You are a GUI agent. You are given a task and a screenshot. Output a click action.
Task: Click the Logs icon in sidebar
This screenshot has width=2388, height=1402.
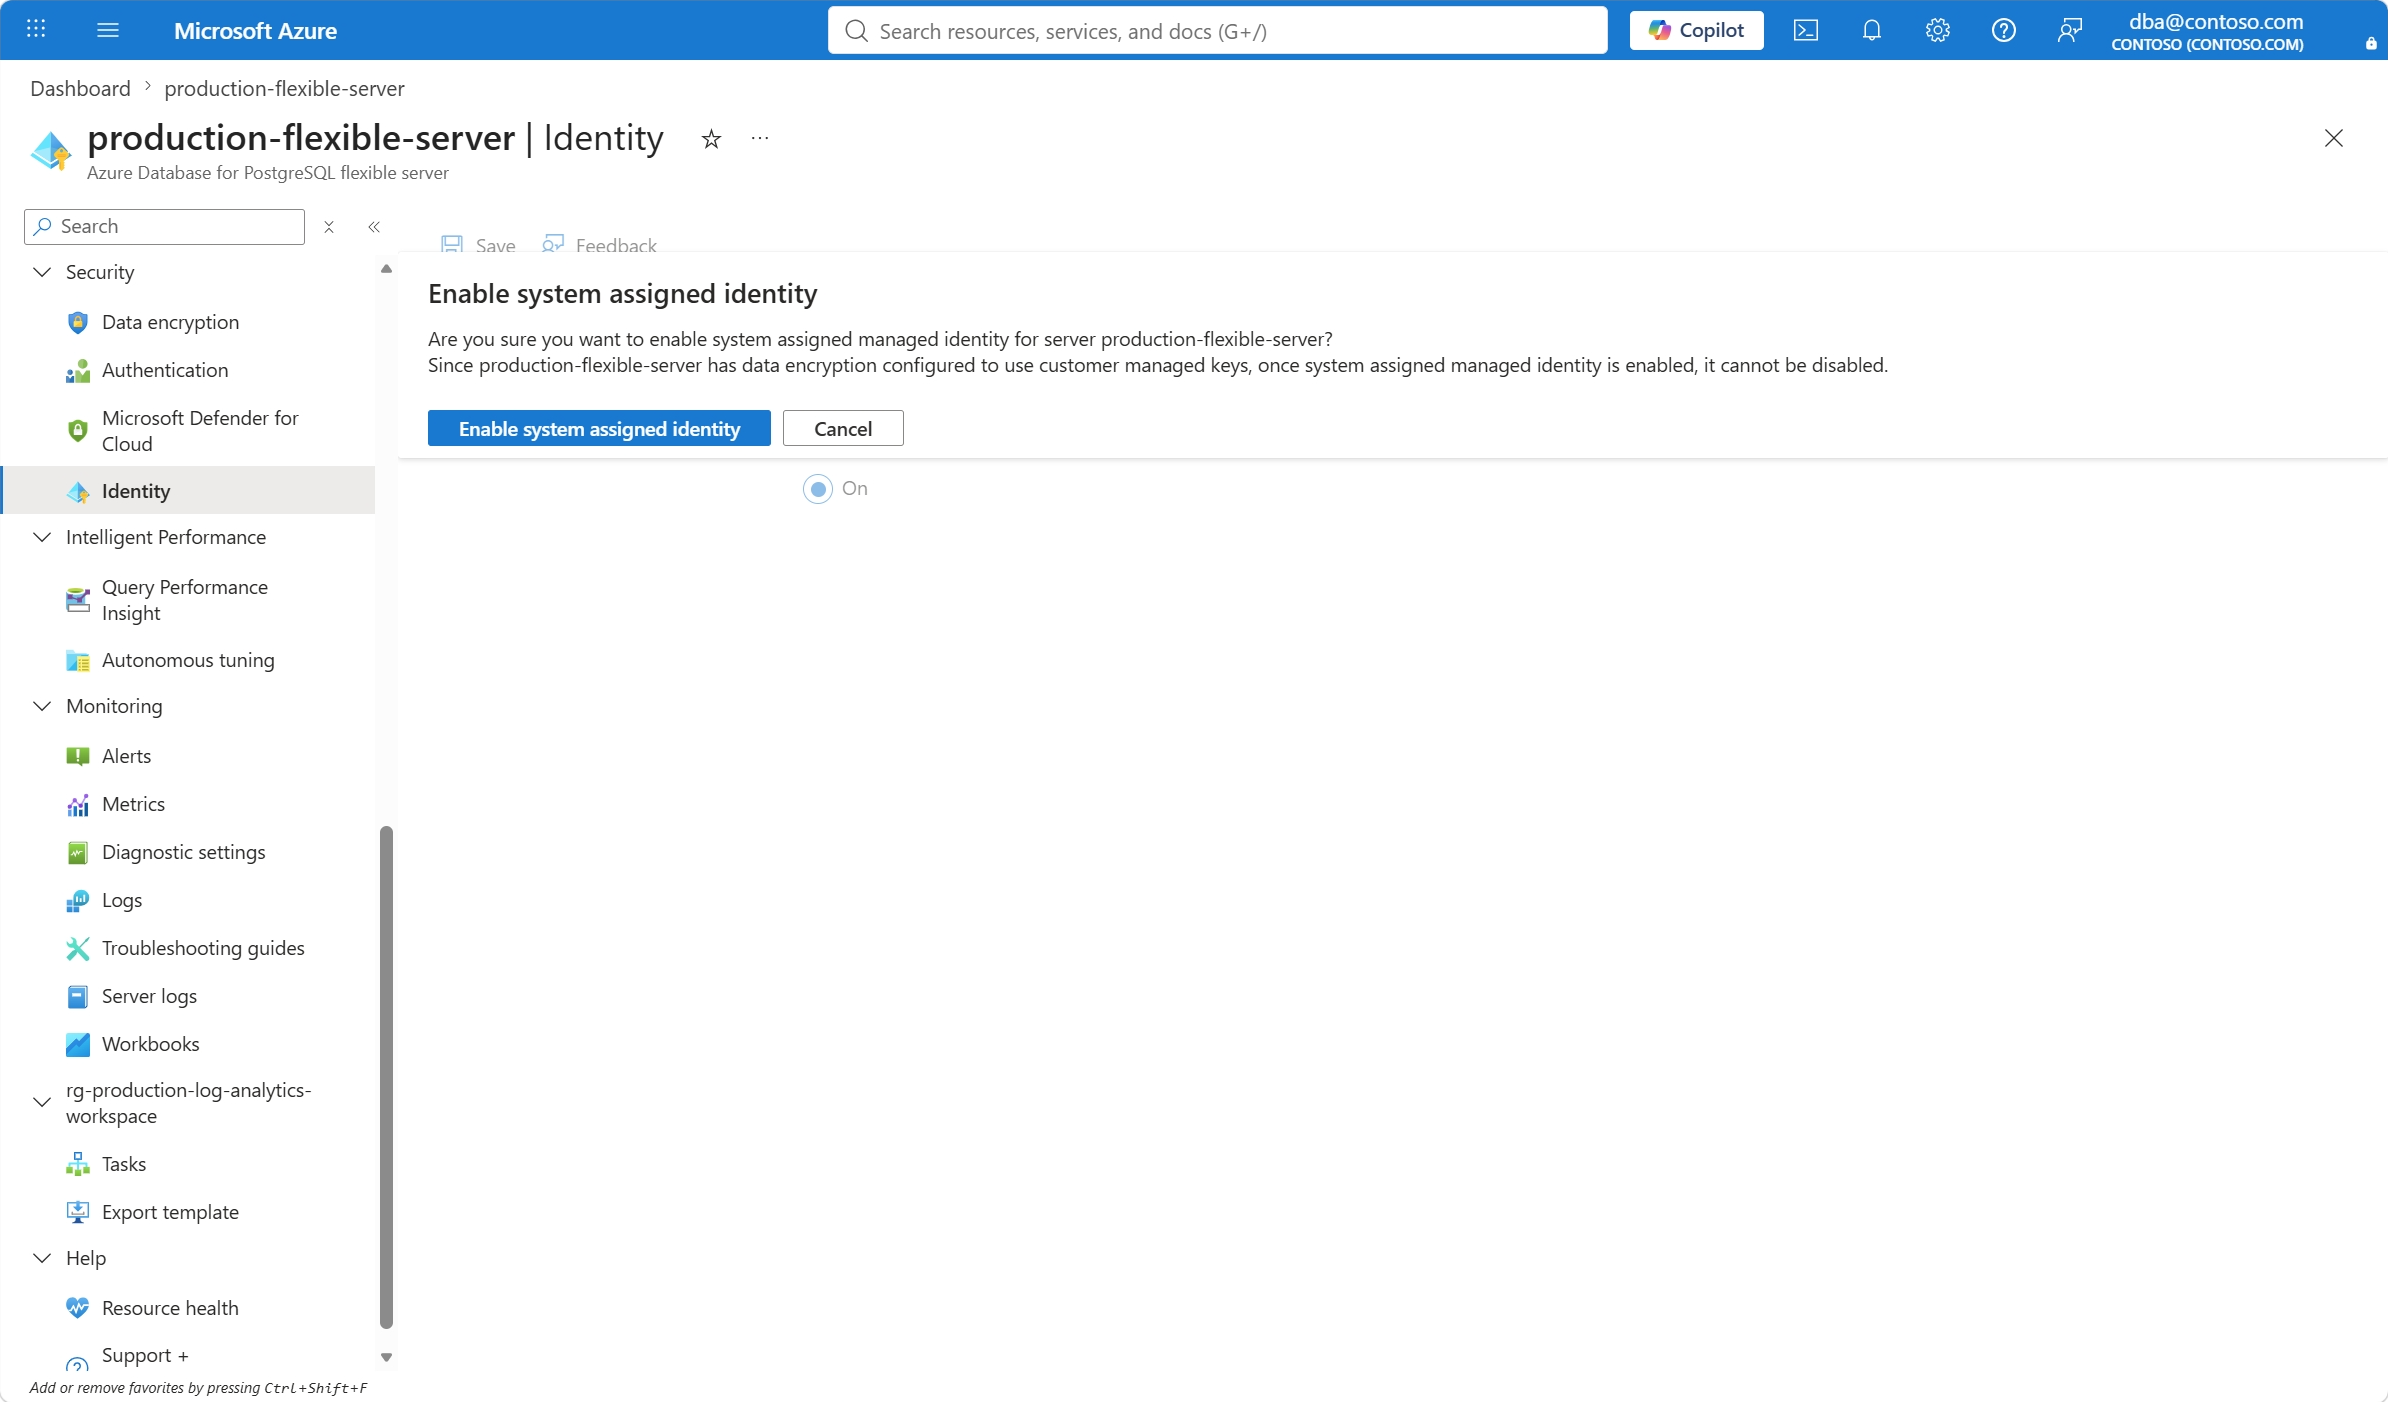(78, 900)
